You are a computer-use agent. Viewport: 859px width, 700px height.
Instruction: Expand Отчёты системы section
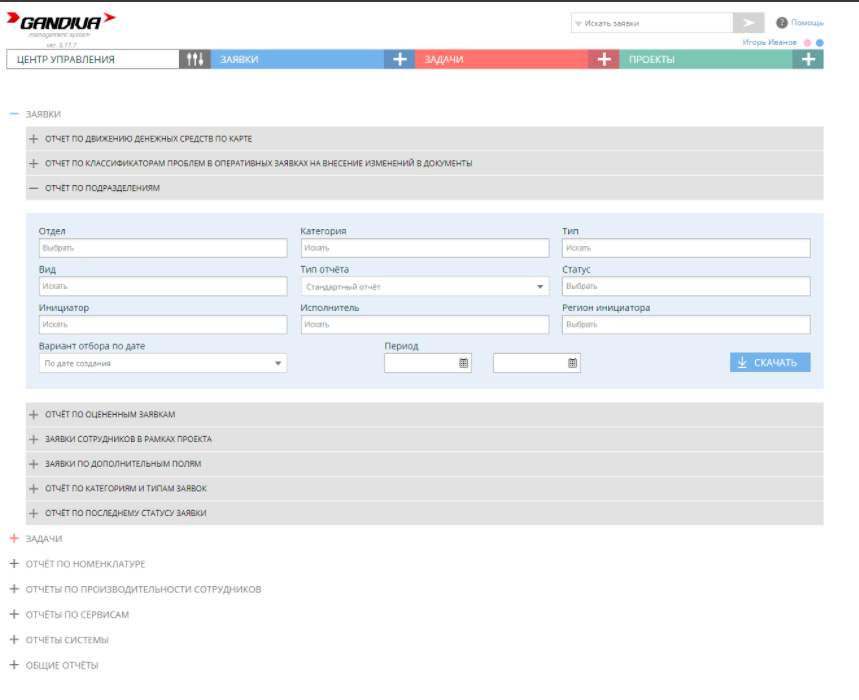click(14, 639)
